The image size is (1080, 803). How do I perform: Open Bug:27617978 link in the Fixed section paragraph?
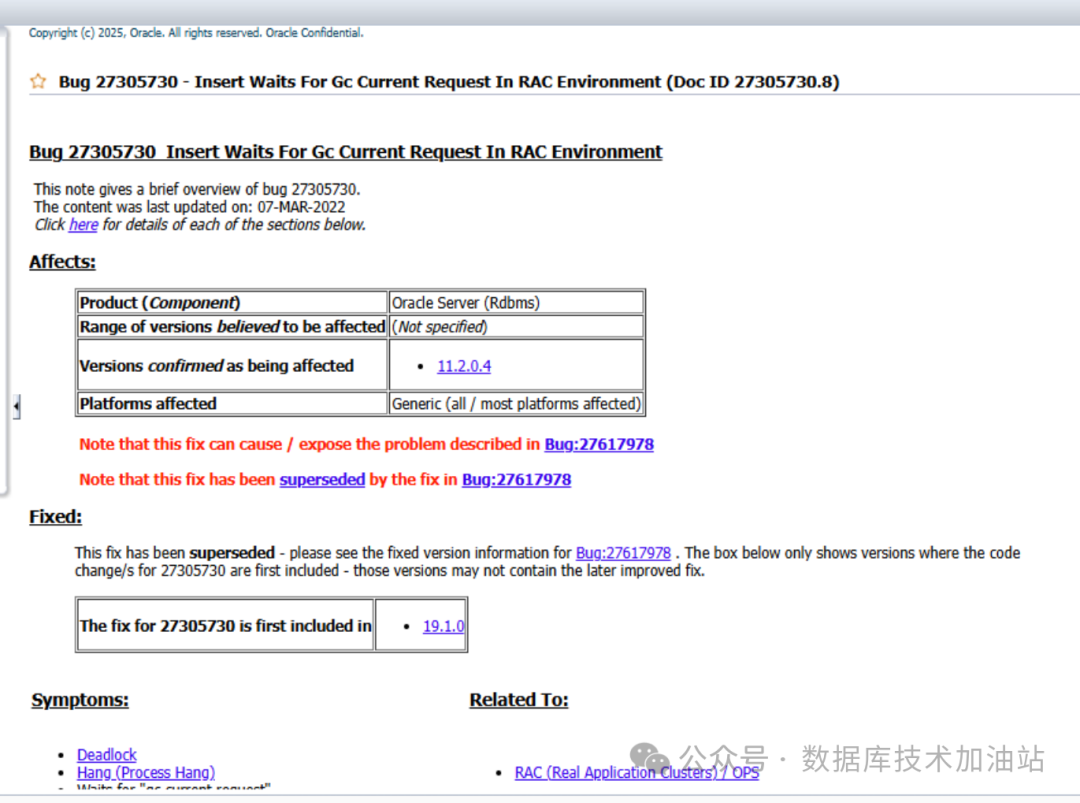pyautogui.click(x=623, y=553)
